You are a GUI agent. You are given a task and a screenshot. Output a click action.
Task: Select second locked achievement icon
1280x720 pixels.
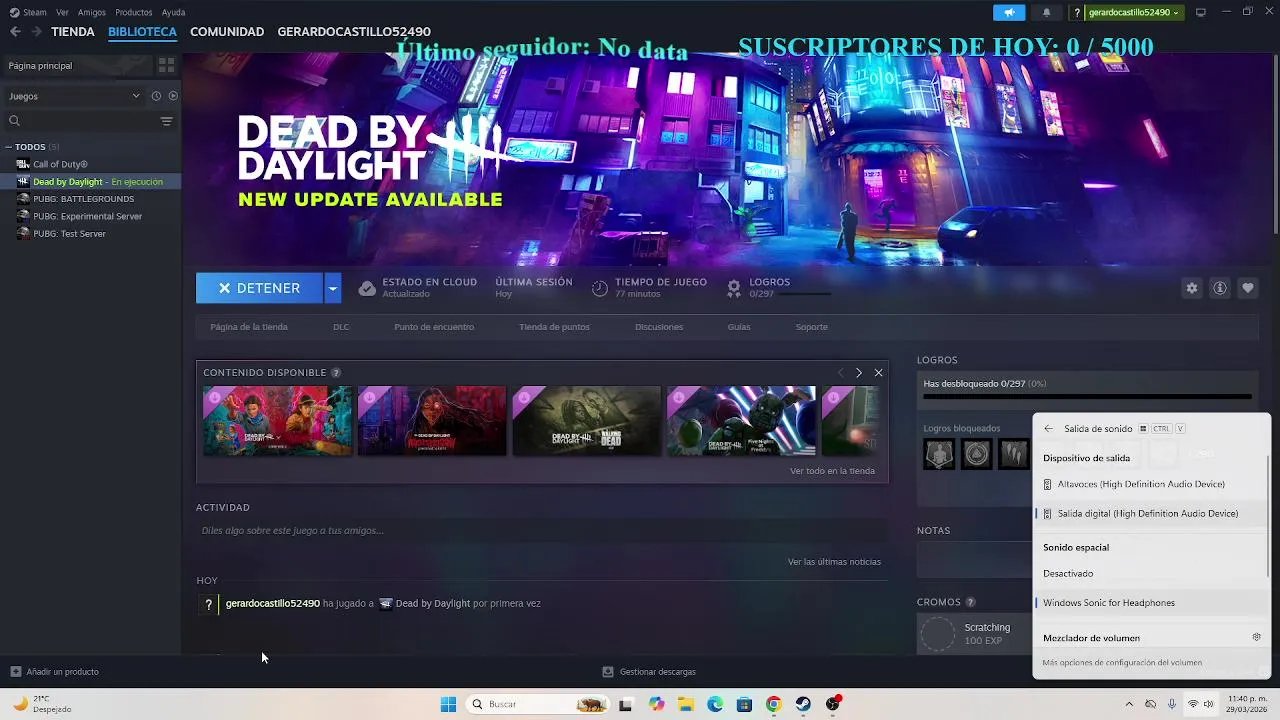point(976,454)
